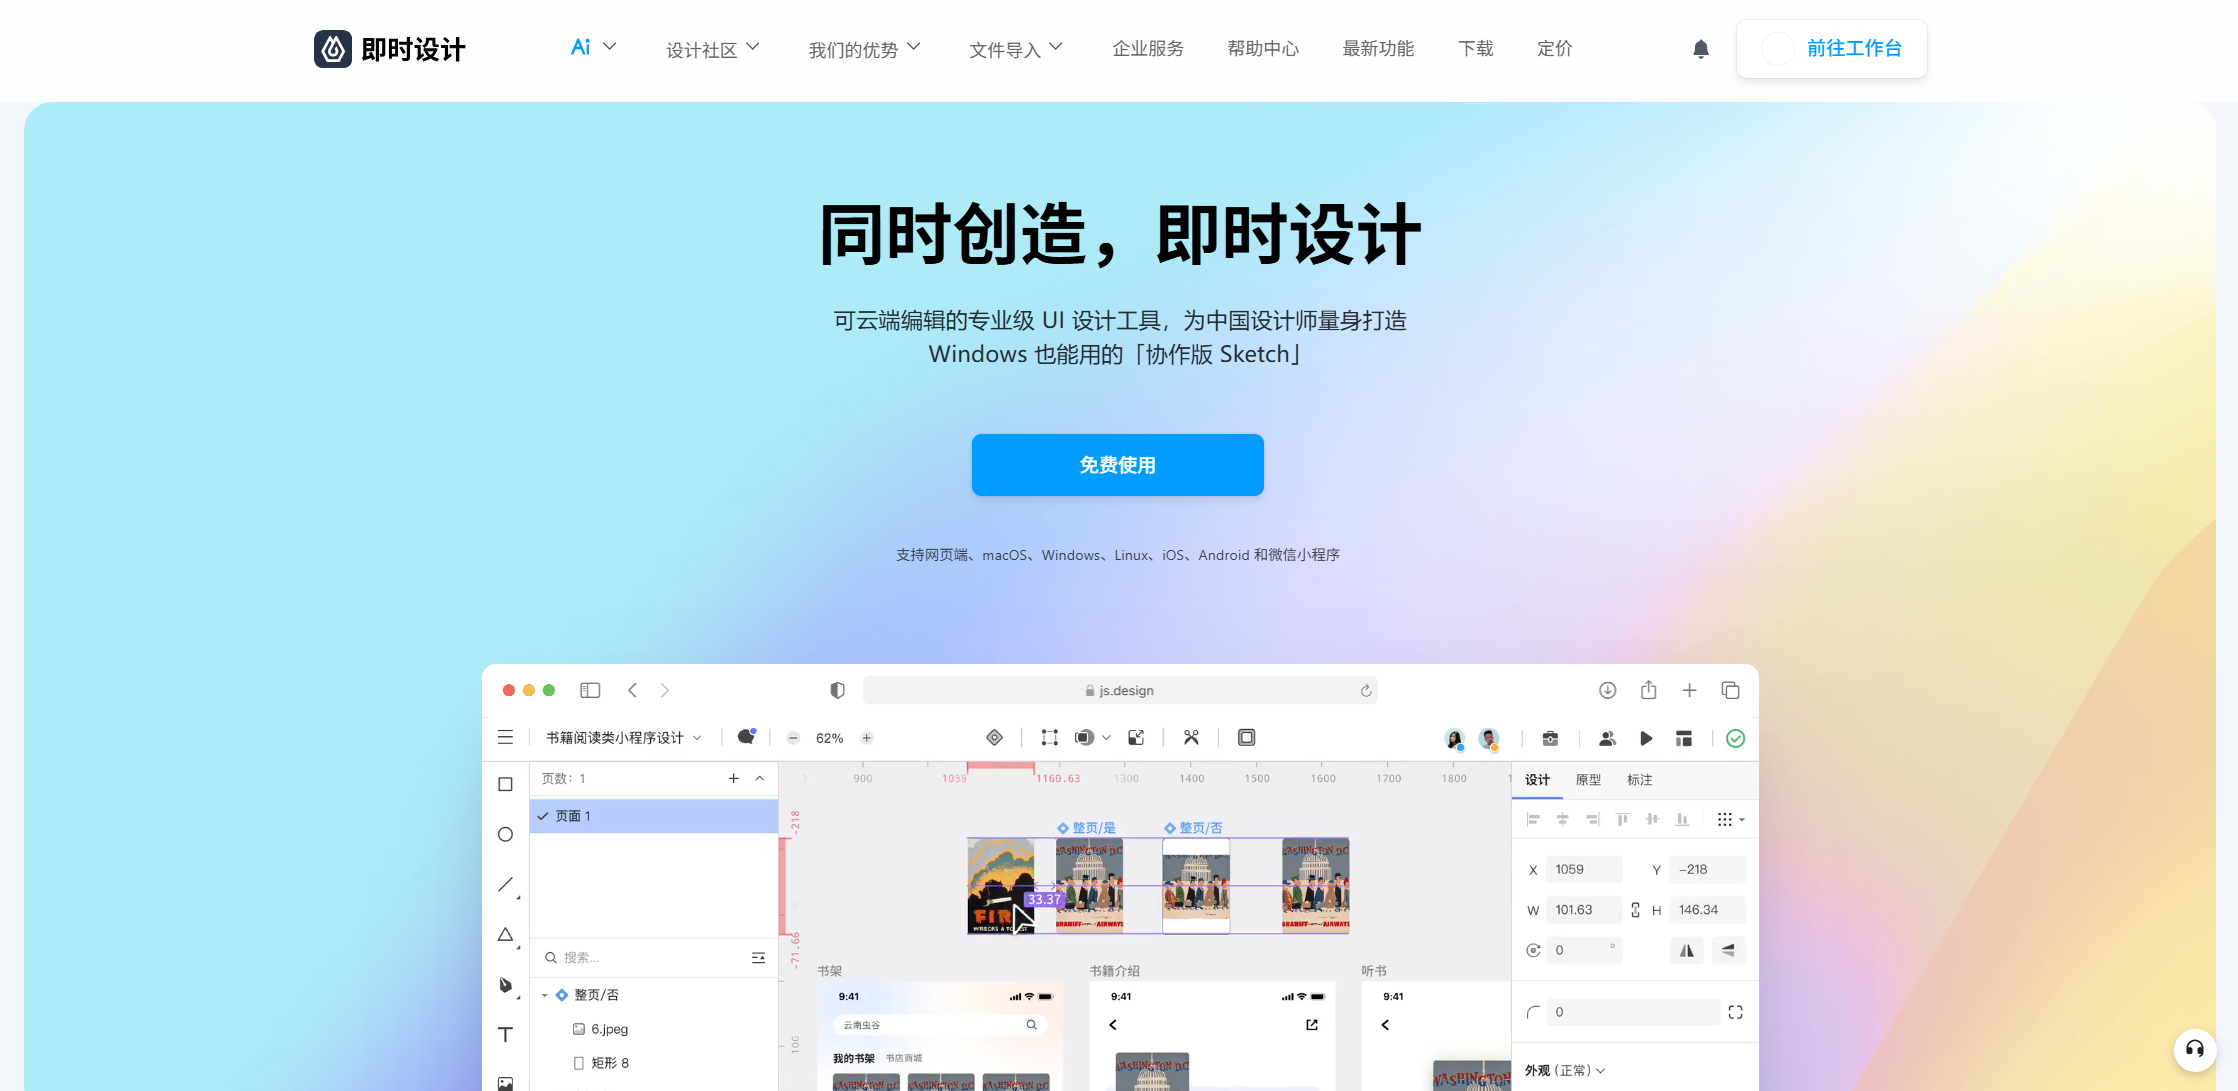Click the zoom out minus icon
Viewport: 2238px width, 1091px height.
(793, 739)
